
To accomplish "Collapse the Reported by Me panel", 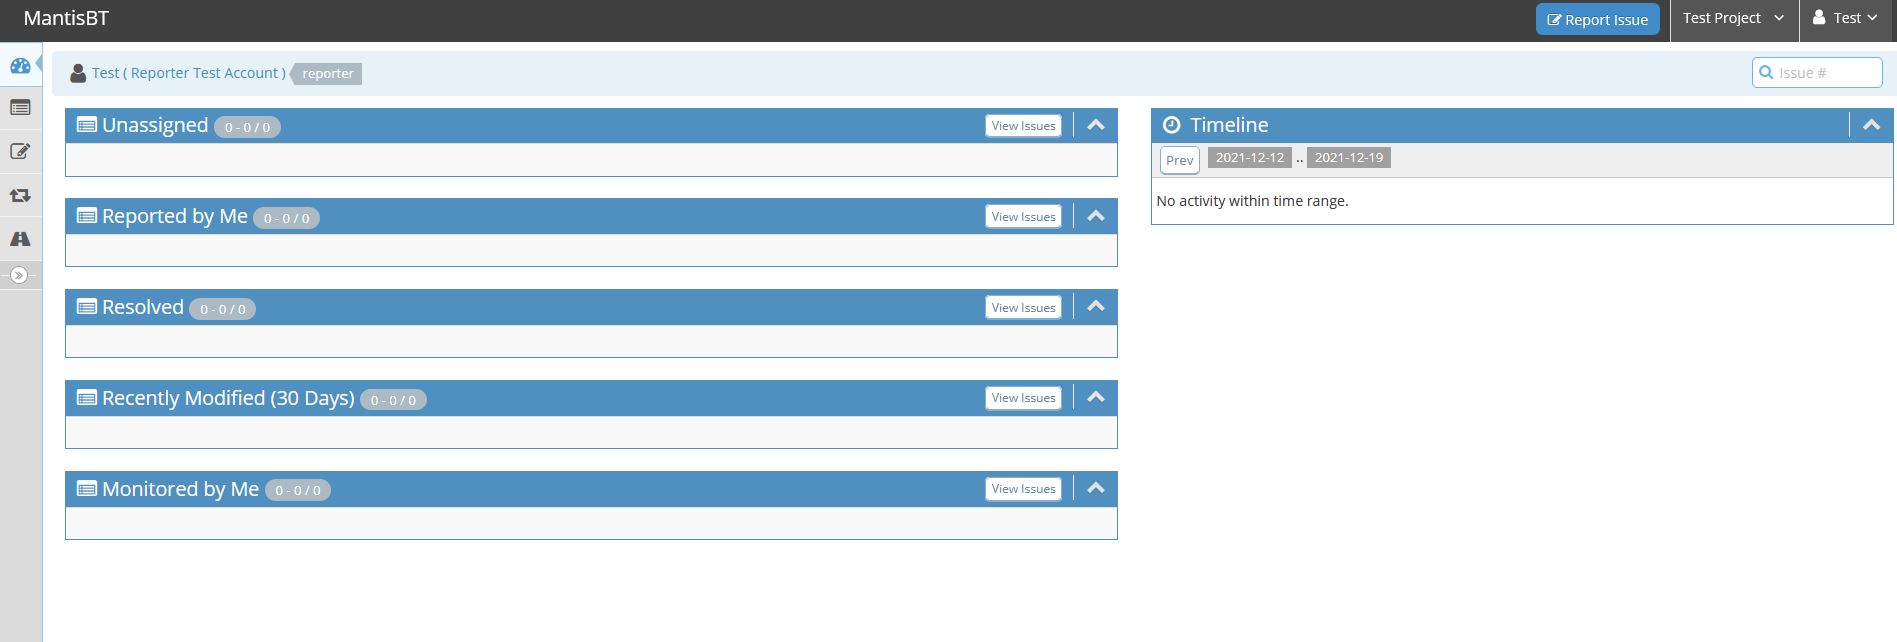I will click(x=1096, y=216).
